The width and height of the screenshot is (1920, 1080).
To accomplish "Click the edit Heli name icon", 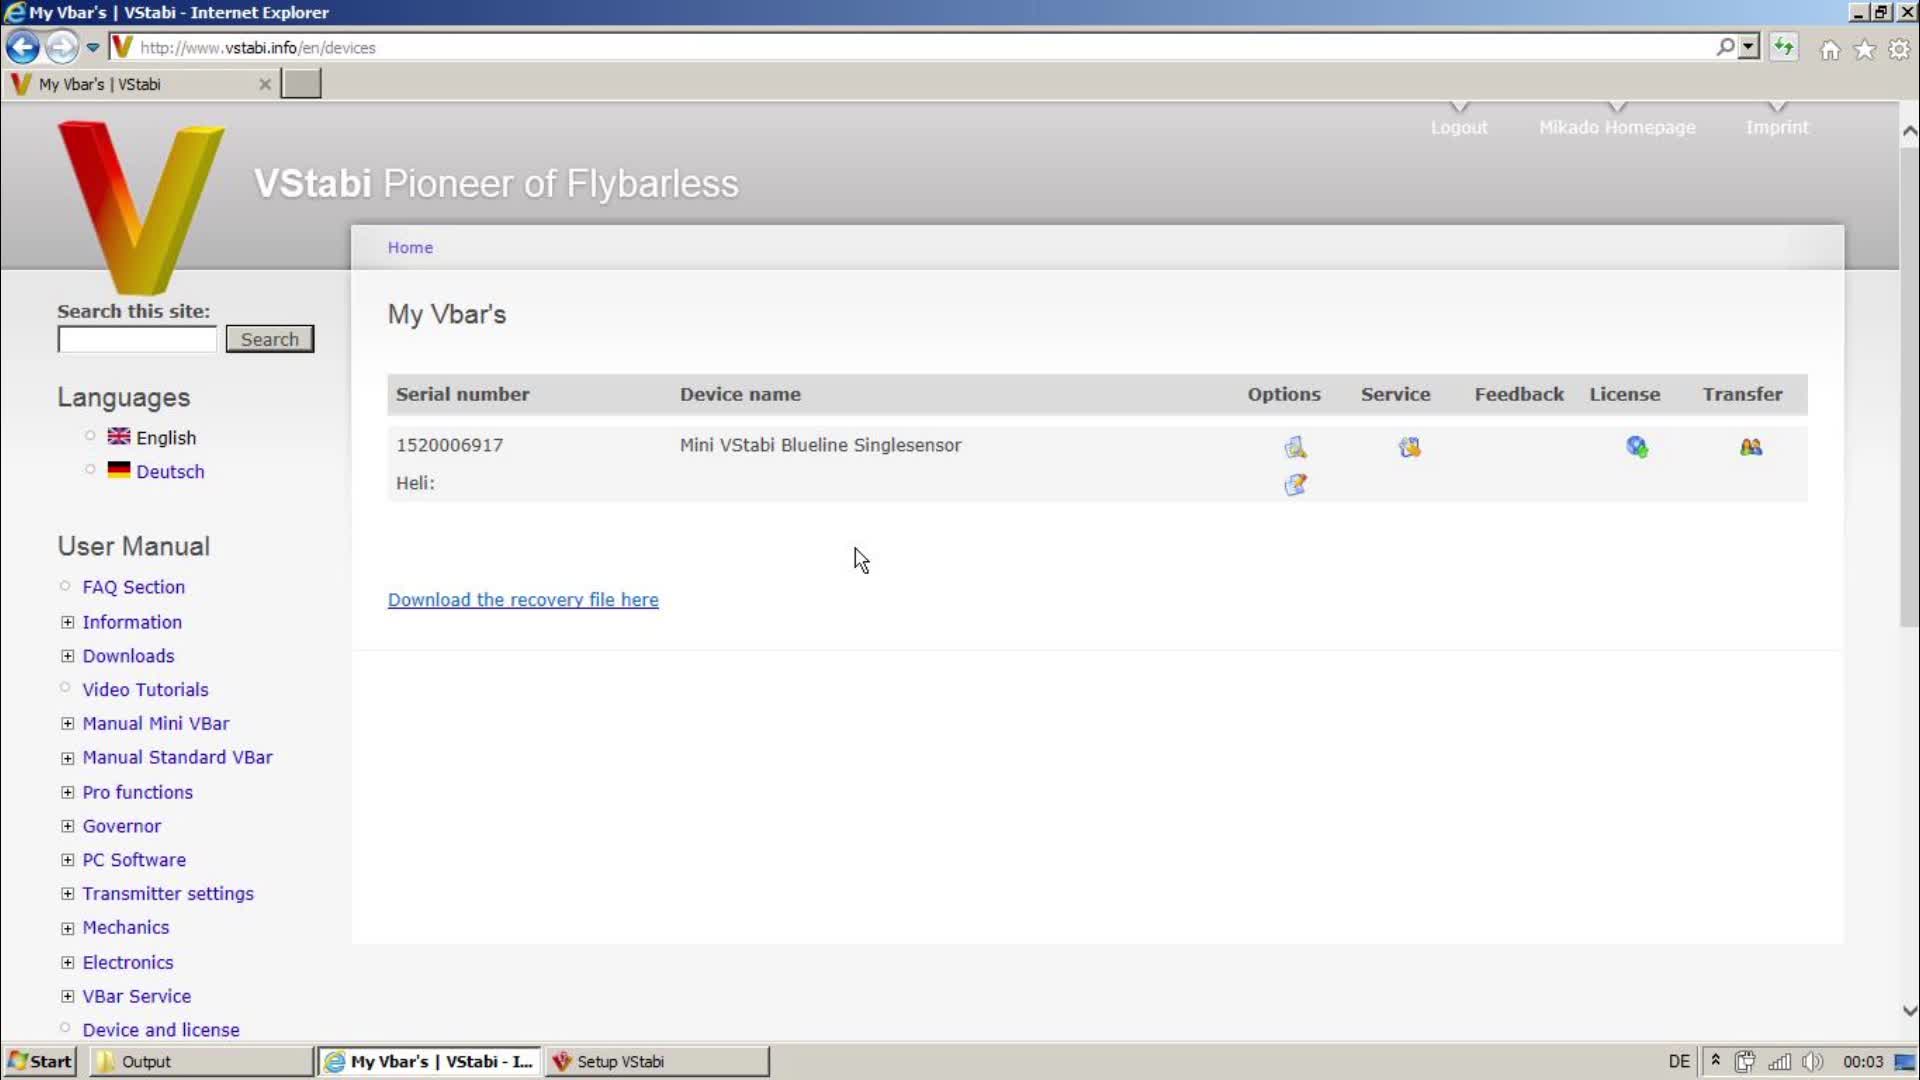I will coord(1295,484).
